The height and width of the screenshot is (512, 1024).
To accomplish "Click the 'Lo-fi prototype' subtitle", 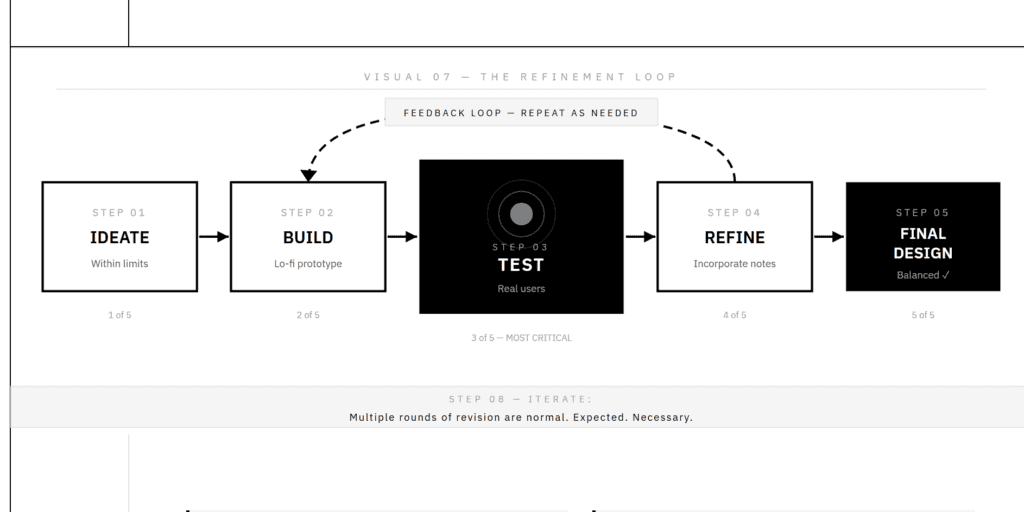I will (308, 264).
